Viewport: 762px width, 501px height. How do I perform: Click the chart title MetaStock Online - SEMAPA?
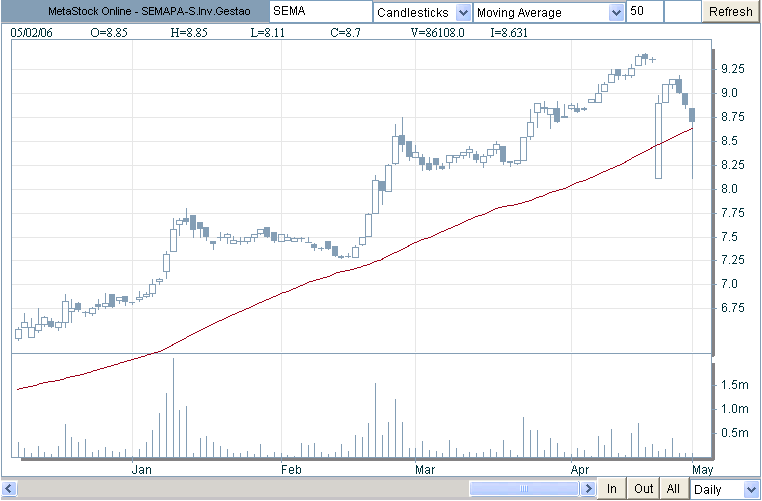pos(149,11)
